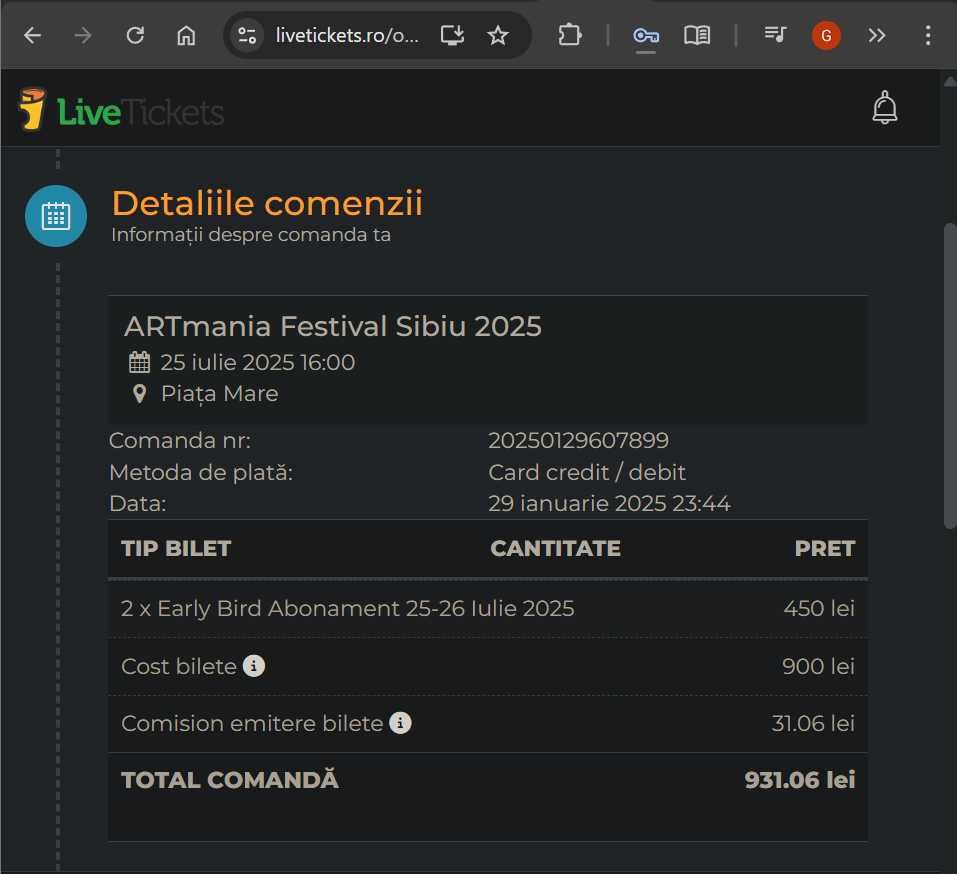Select the 450 lei price
The height and width of the screenshot is (874, 957).
click(819, 609)
